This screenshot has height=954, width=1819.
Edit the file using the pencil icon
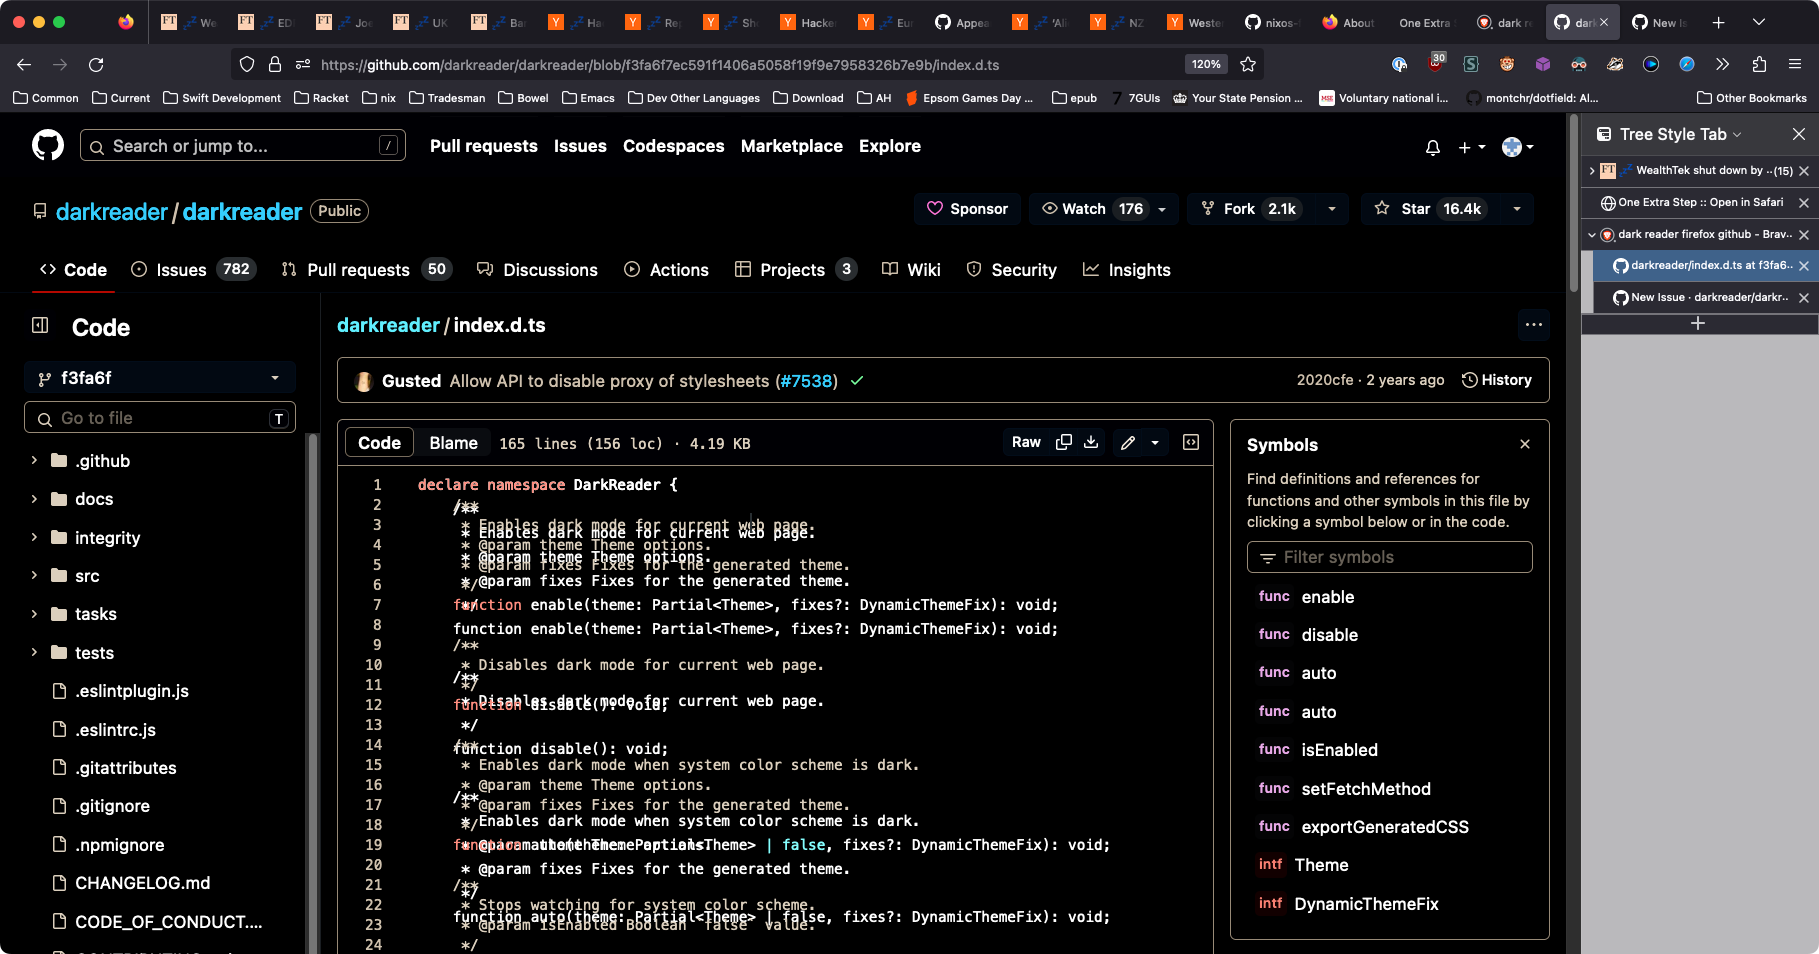pyautogui.click(x=1127, y=442)
